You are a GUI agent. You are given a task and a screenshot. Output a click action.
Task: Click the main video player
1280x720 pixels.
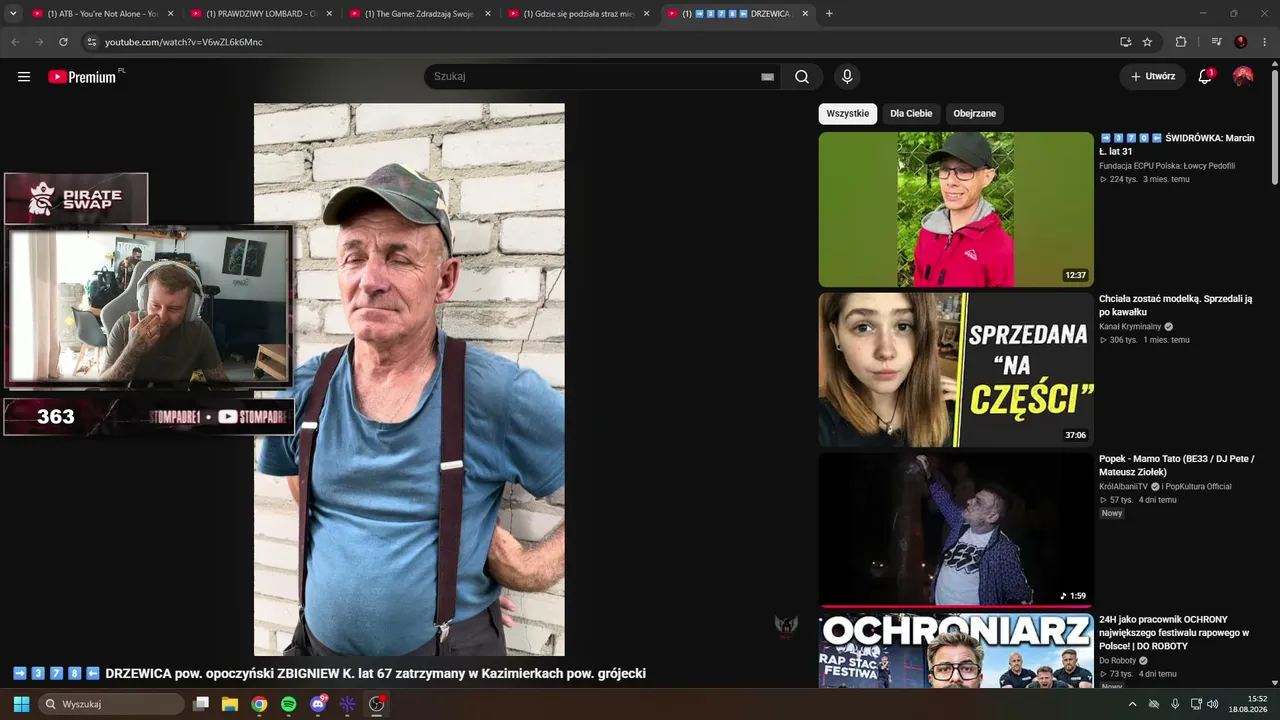point(409,380)
